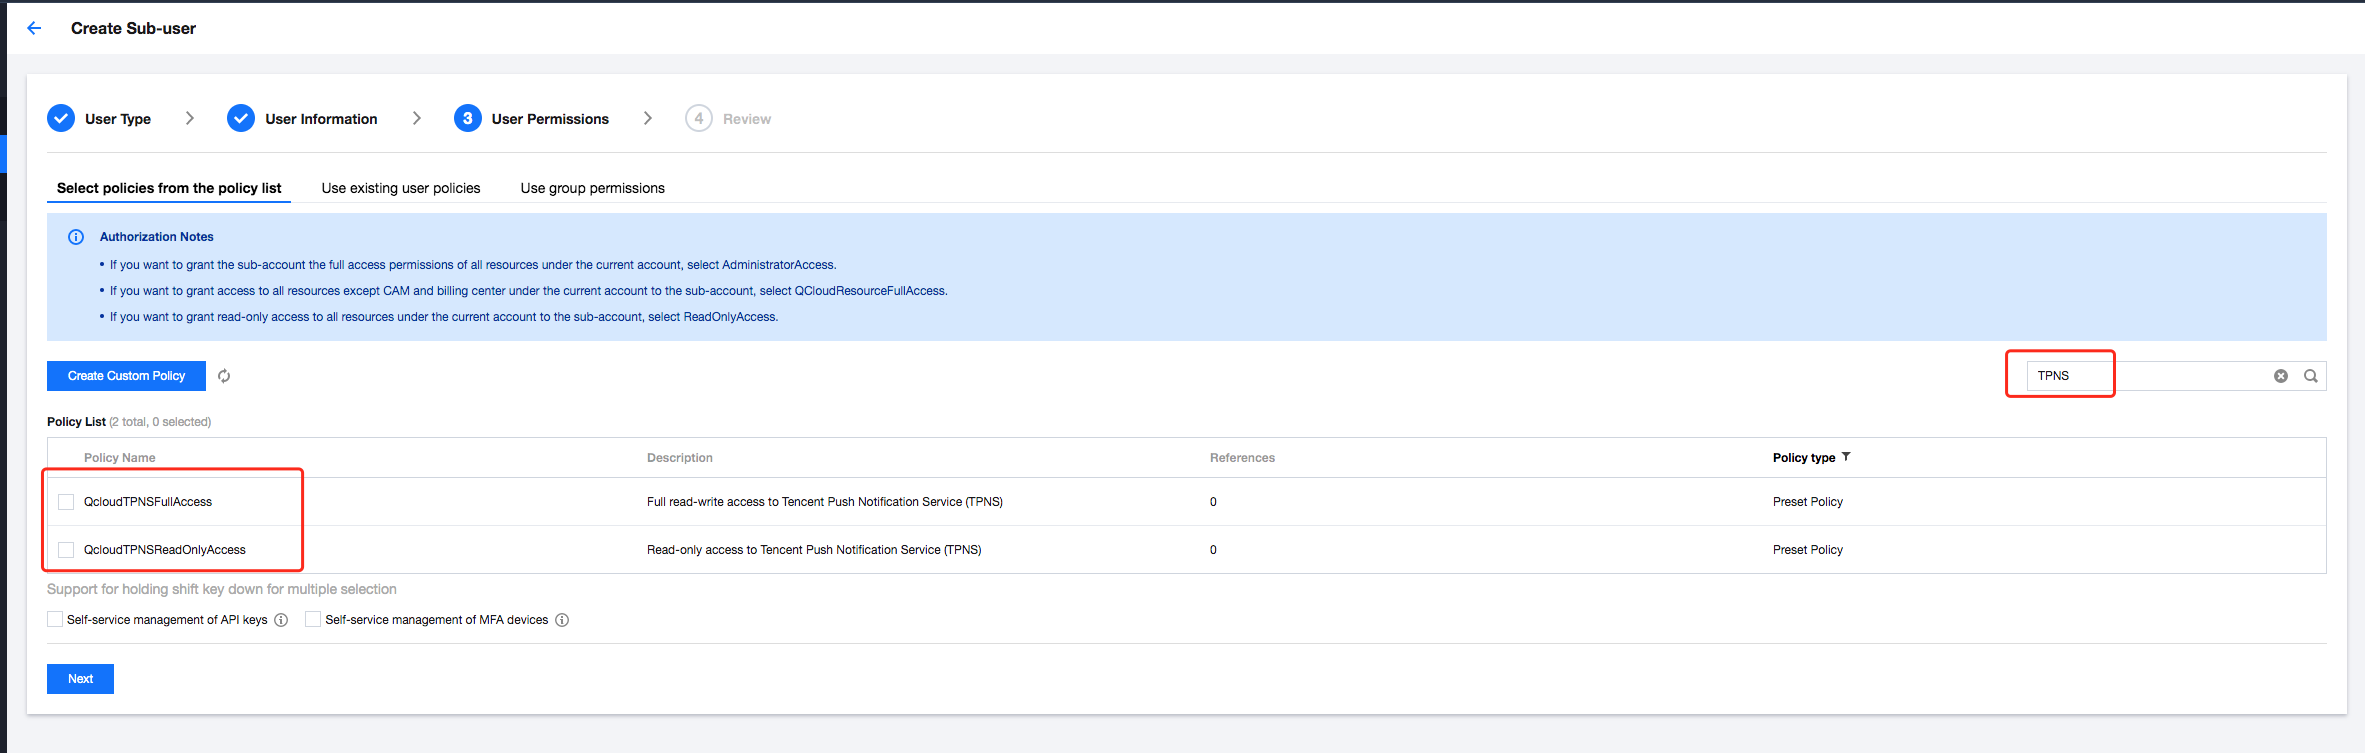Click info icon beside API keys option
The width and height of the screenshot is (2365, 753).
pos(281,620)
